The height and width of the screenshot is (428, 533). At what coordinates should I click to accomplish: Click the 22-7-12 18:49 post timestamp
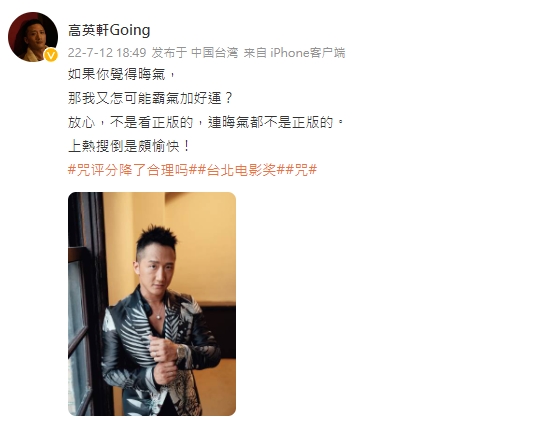tap(107, 53)
